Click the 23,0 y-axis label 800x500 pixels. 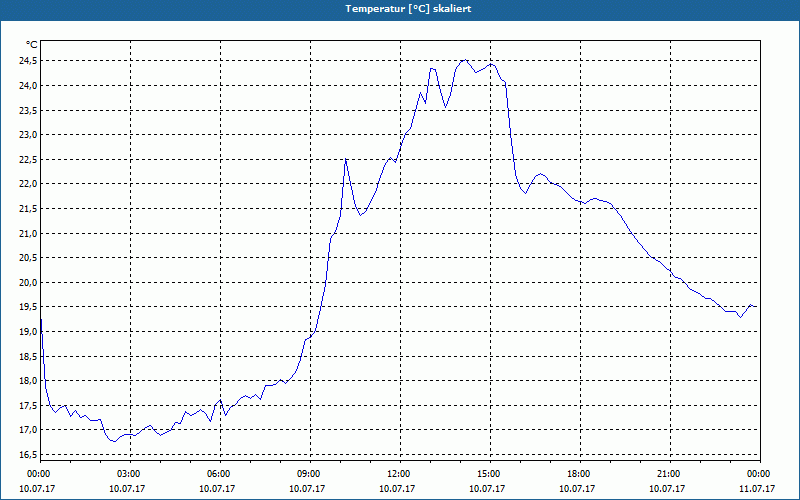pos(27,135)
